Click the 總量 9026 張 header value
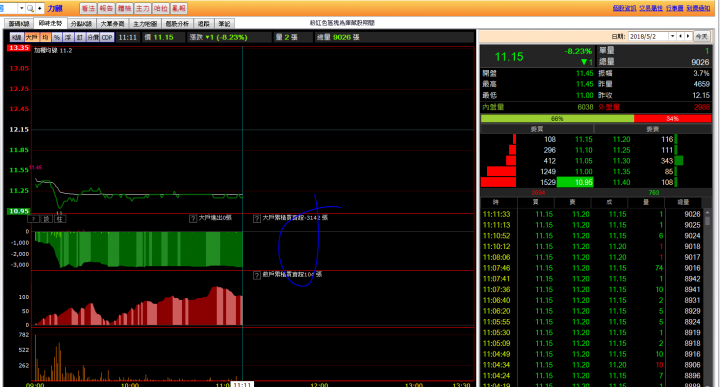Image resolution: width=720 pixels, height=387 pixels. 338,37
